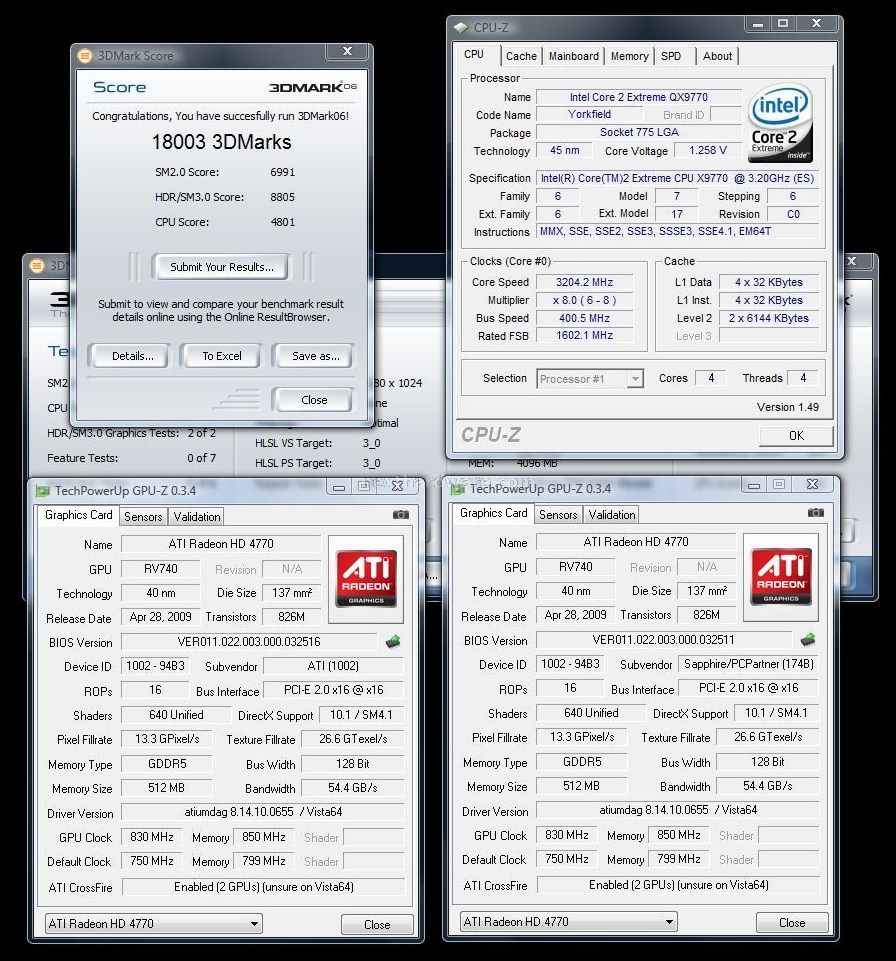Click Subvendor field showing Sapphire/PCPartner

[748, 664]
